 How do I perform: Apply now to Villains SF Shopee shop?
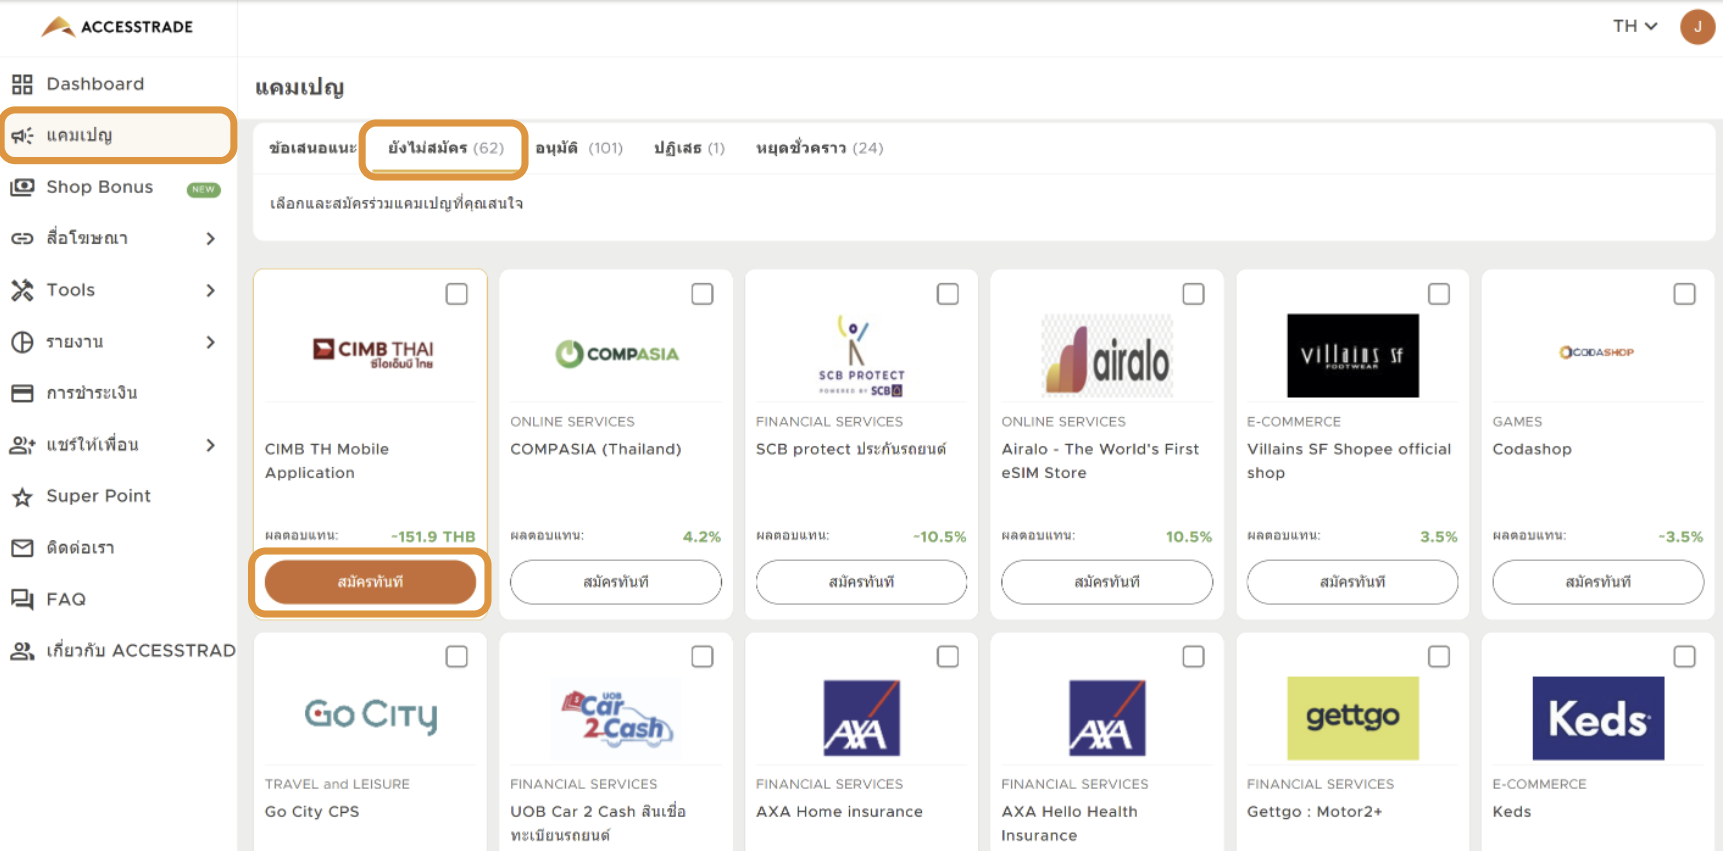coord(1353,582)
